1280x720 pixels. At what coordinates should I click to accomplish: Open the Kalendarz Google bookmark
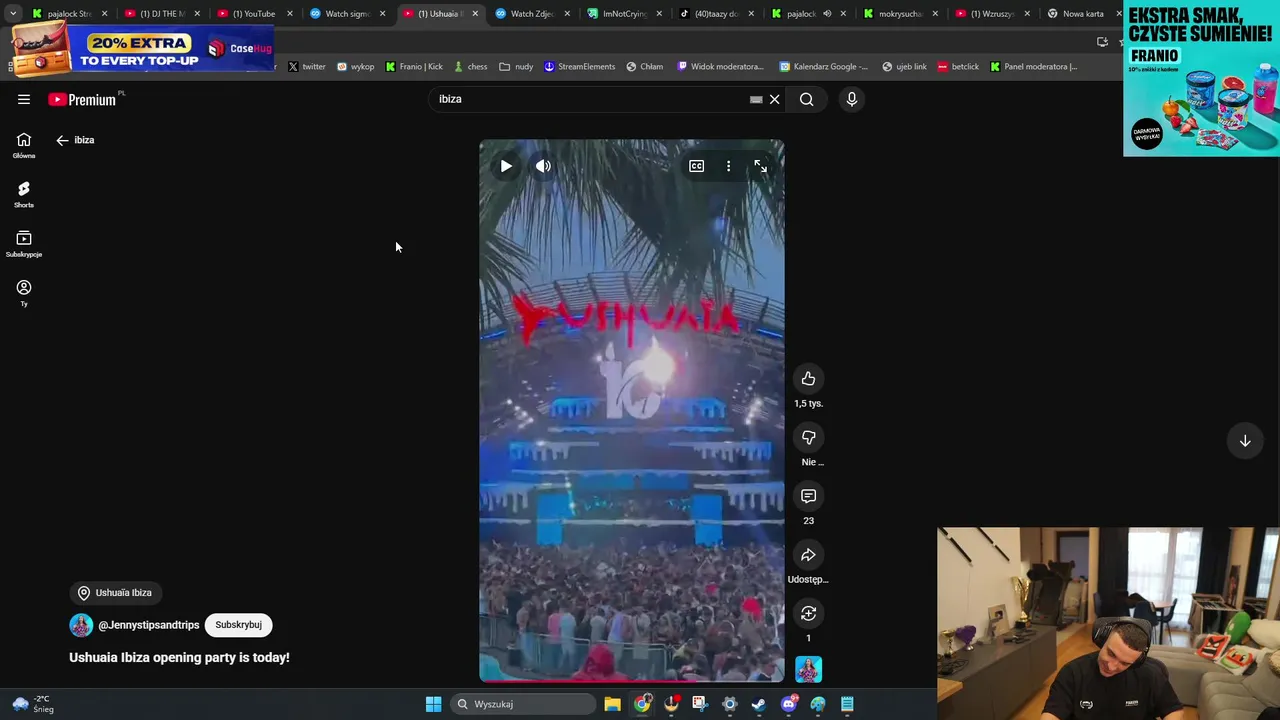(x=822, y=67)
